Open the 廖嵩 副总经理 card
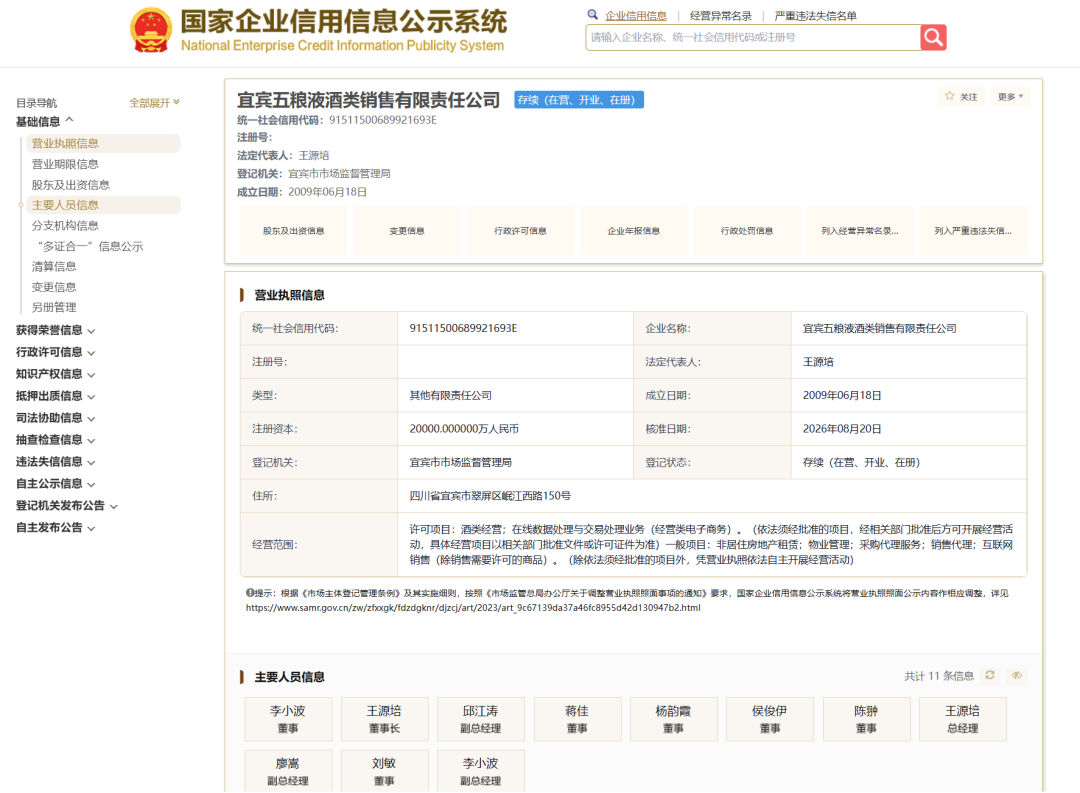Image resolution: width=1080 pixels, height=793 pixels. 288,772
